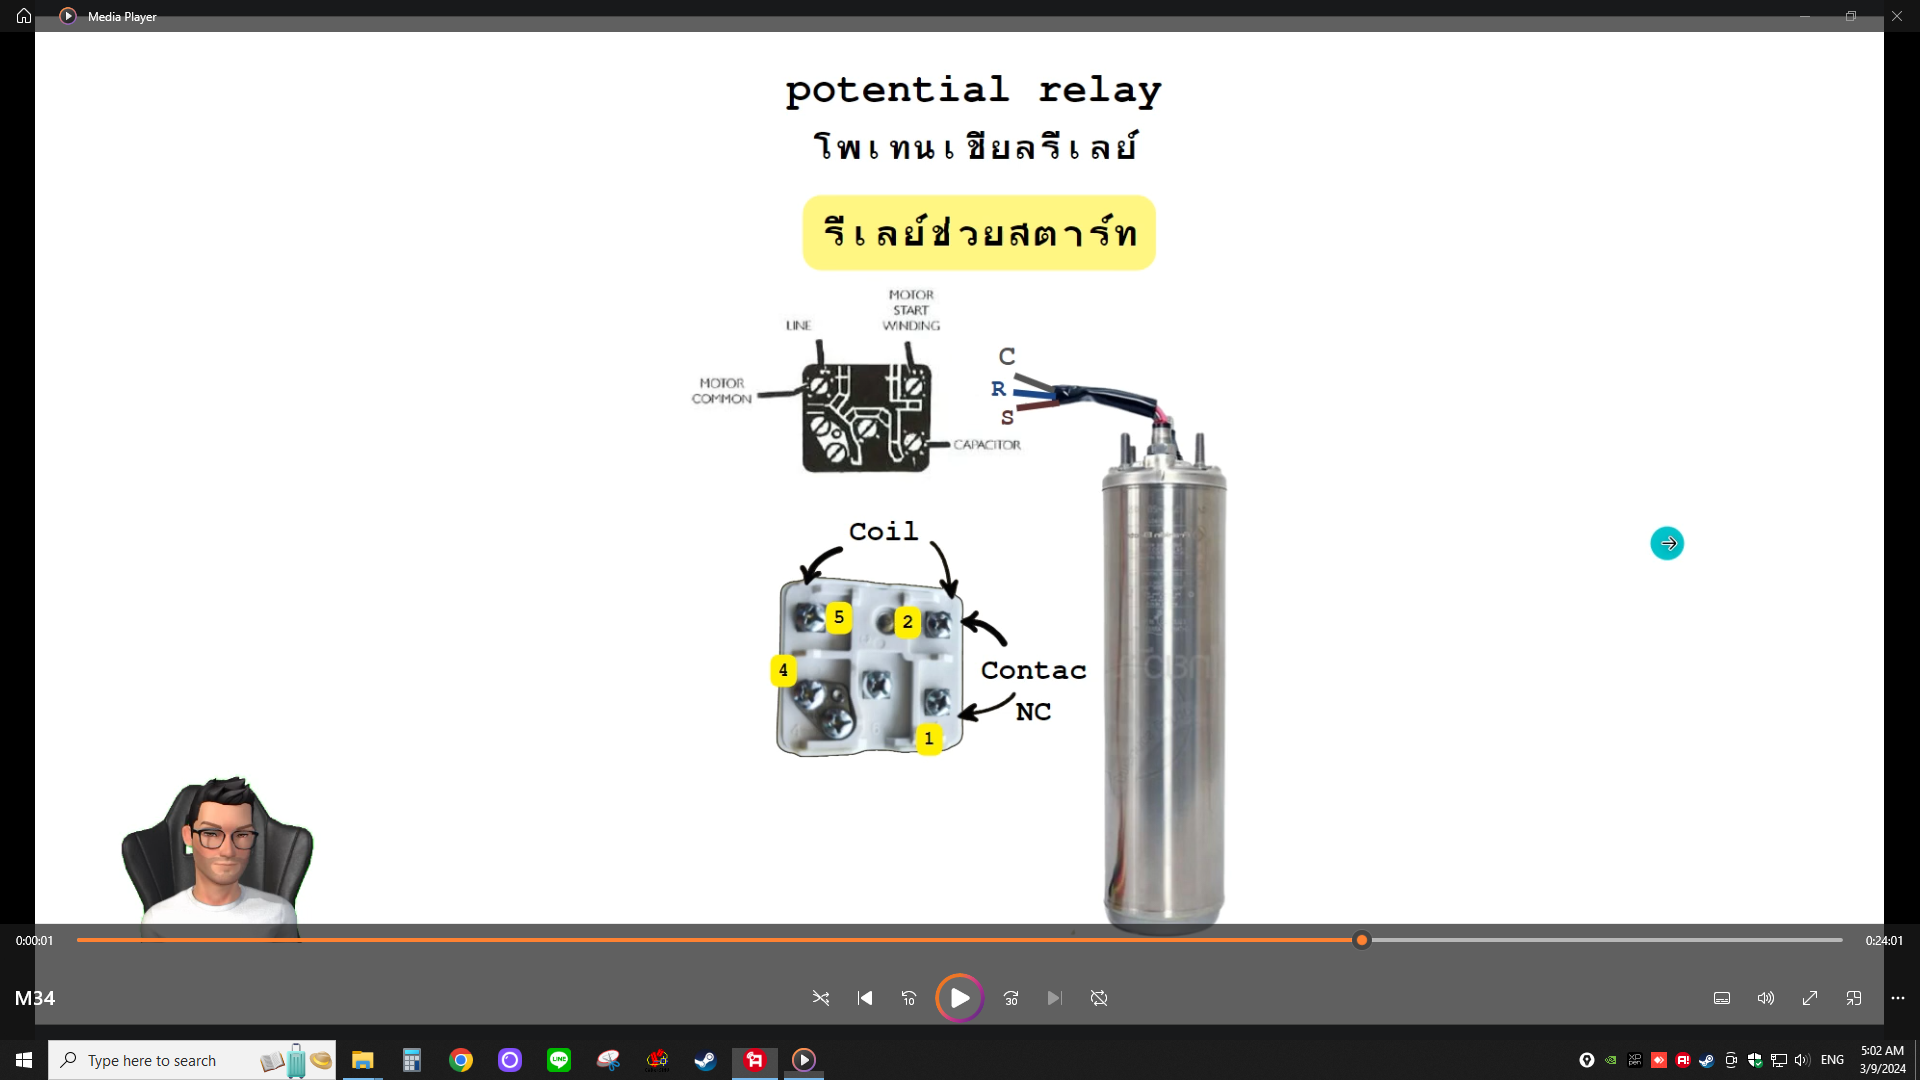Open the volume control flyout
Viewport: 1920px width, 1080px height.
coord(1766,998)
